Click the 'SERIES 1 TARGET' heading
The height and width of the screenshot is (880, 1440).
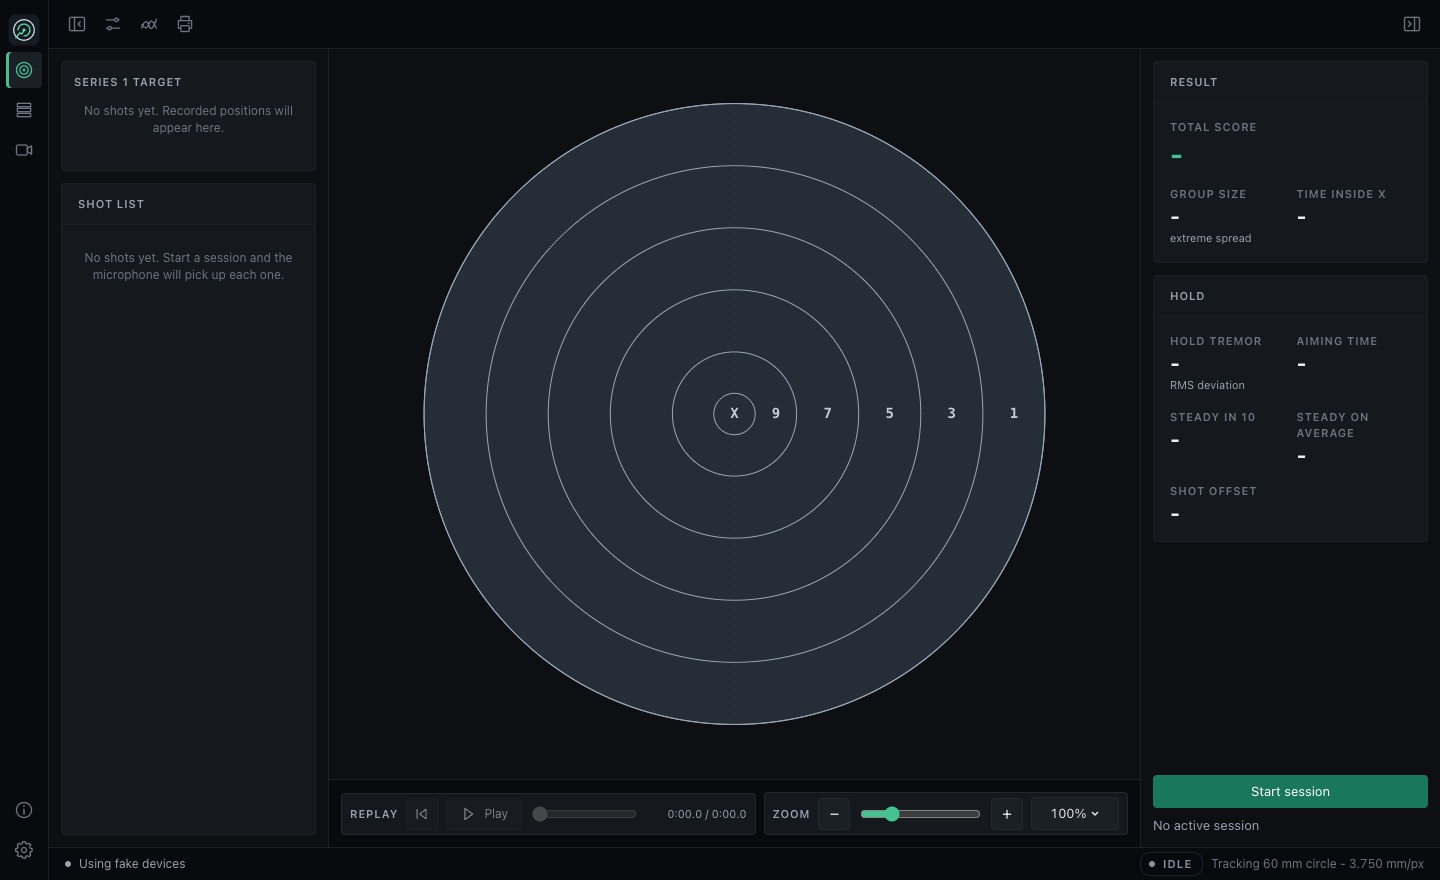tap(128, 82)
